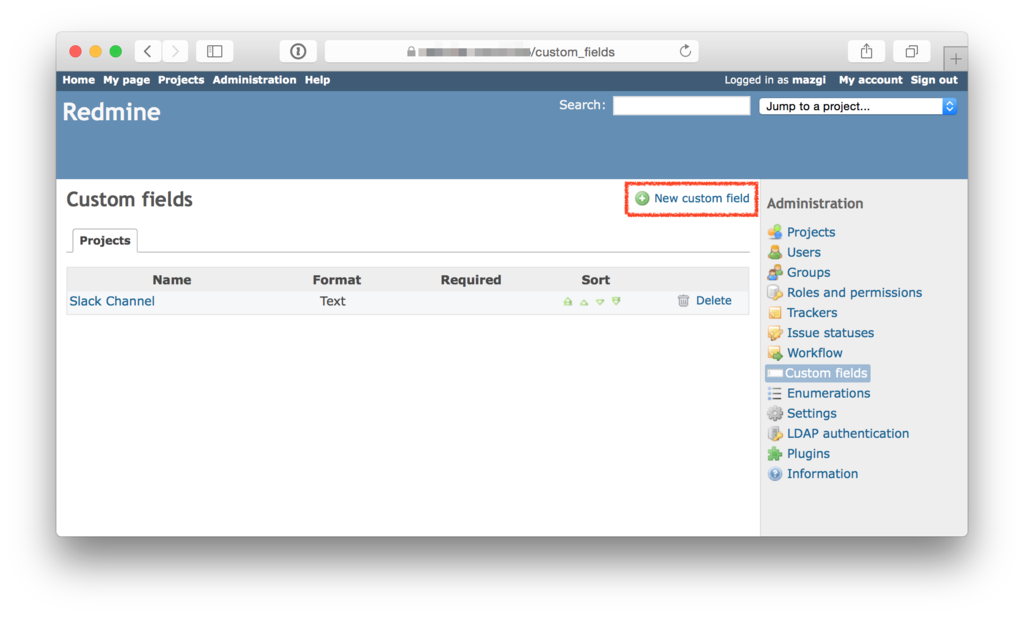The image size is (1024, 617).
Task: Go forward with Safari forward arrow
Action: pos(175,51)
